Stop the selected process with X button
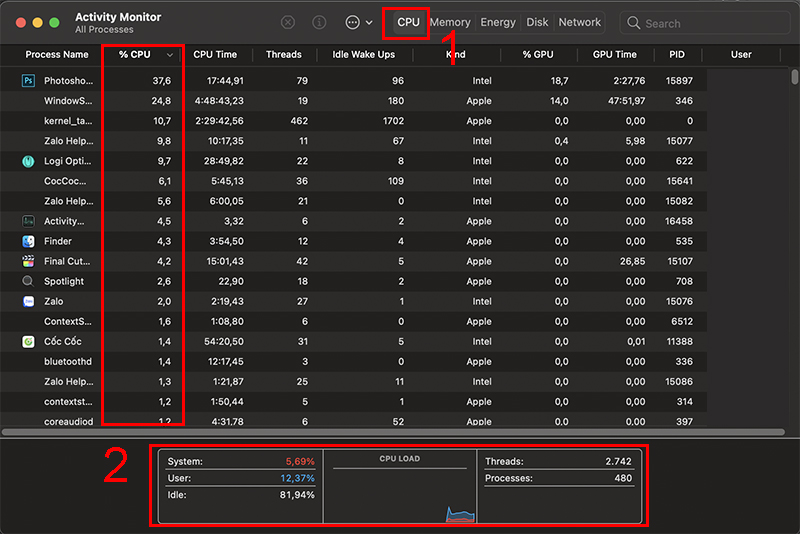This screenshot has width=800, height=534. tap(288, 22)
